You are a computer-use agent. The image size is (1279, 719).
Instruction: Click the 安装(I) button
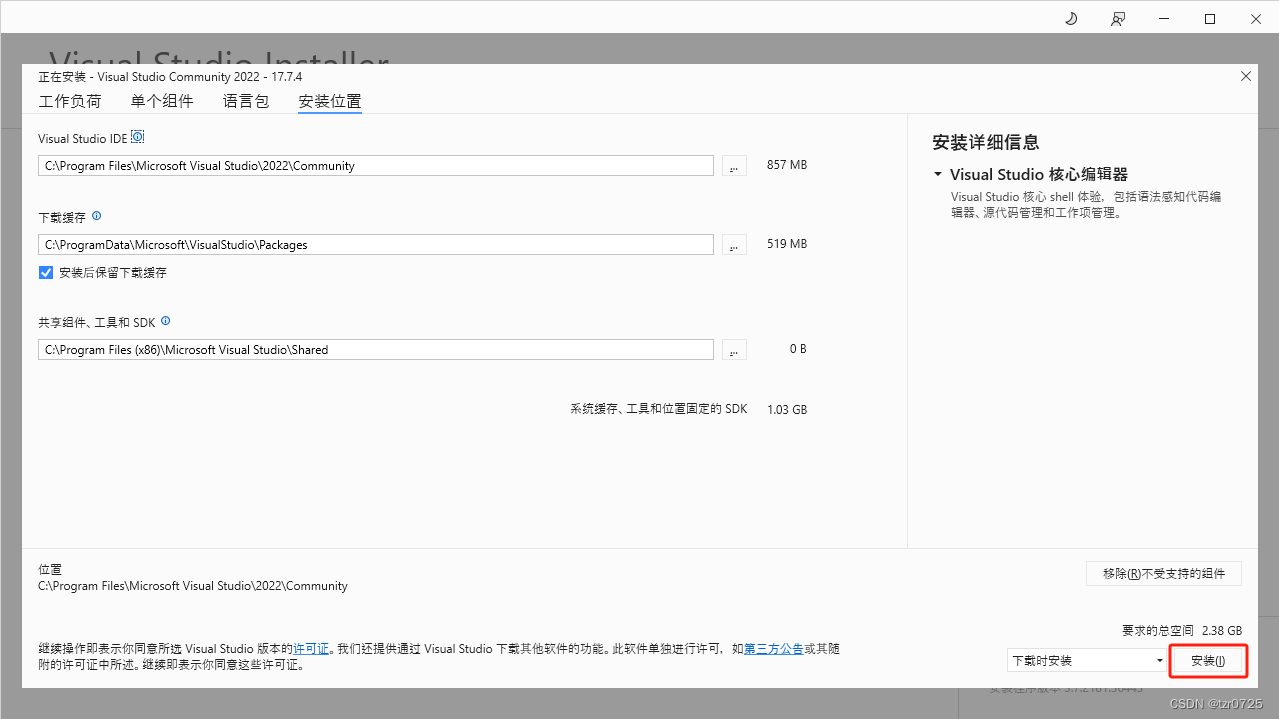pos(1208,661)
